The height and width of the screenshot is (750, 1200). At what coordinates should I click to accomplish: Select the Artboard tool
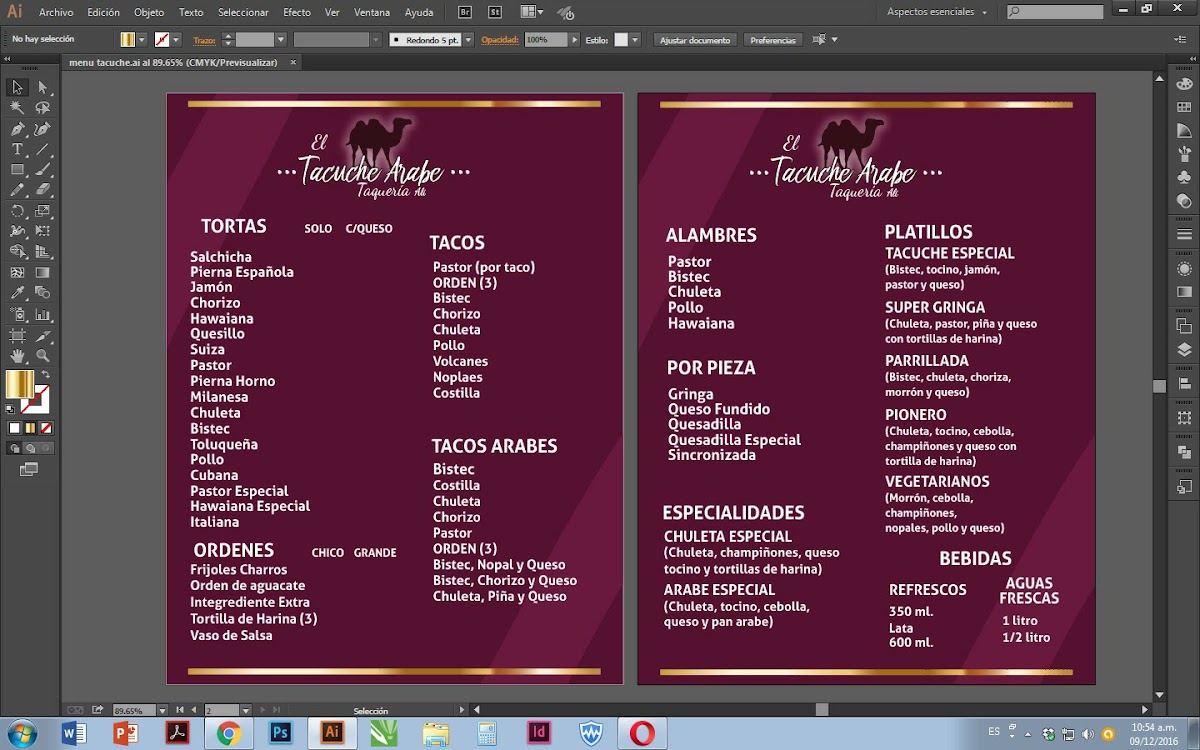(17, 335)
